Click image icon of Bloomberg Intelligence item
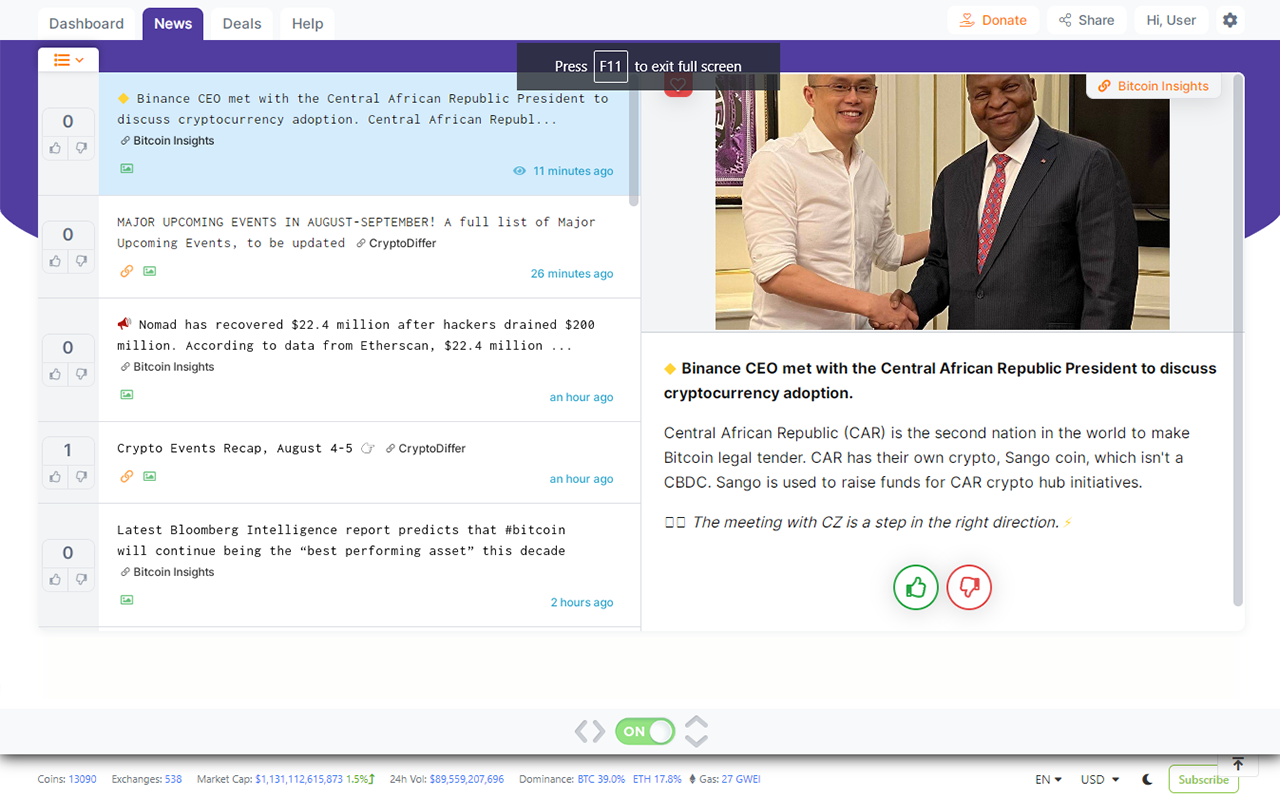The height and width of the screenshot is (800, 1280). tap(127, 600)
